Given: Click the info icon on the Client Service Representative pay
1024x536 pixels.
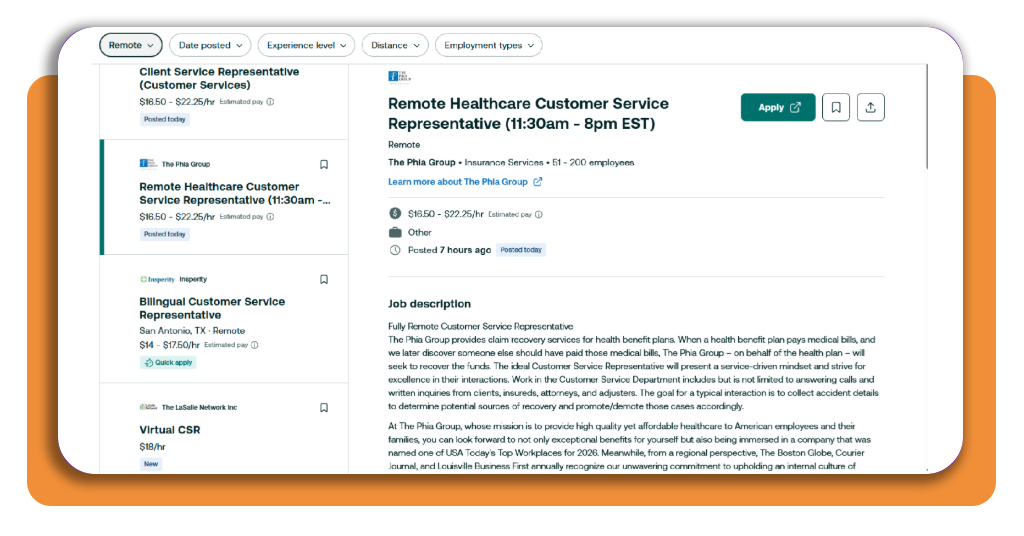Looking at the screenshot, I should [x=270, y=102].
